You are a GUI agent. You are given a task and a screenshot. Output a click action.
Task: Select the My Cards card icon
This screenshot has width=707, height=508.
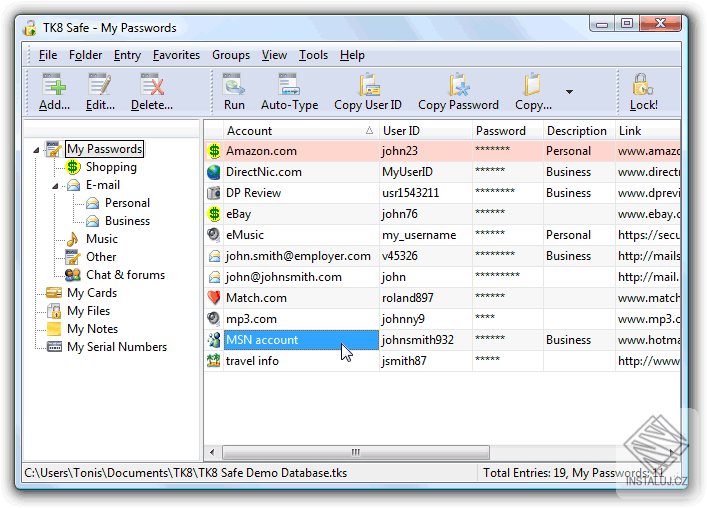pyautogui.click(x=54, y=293)
